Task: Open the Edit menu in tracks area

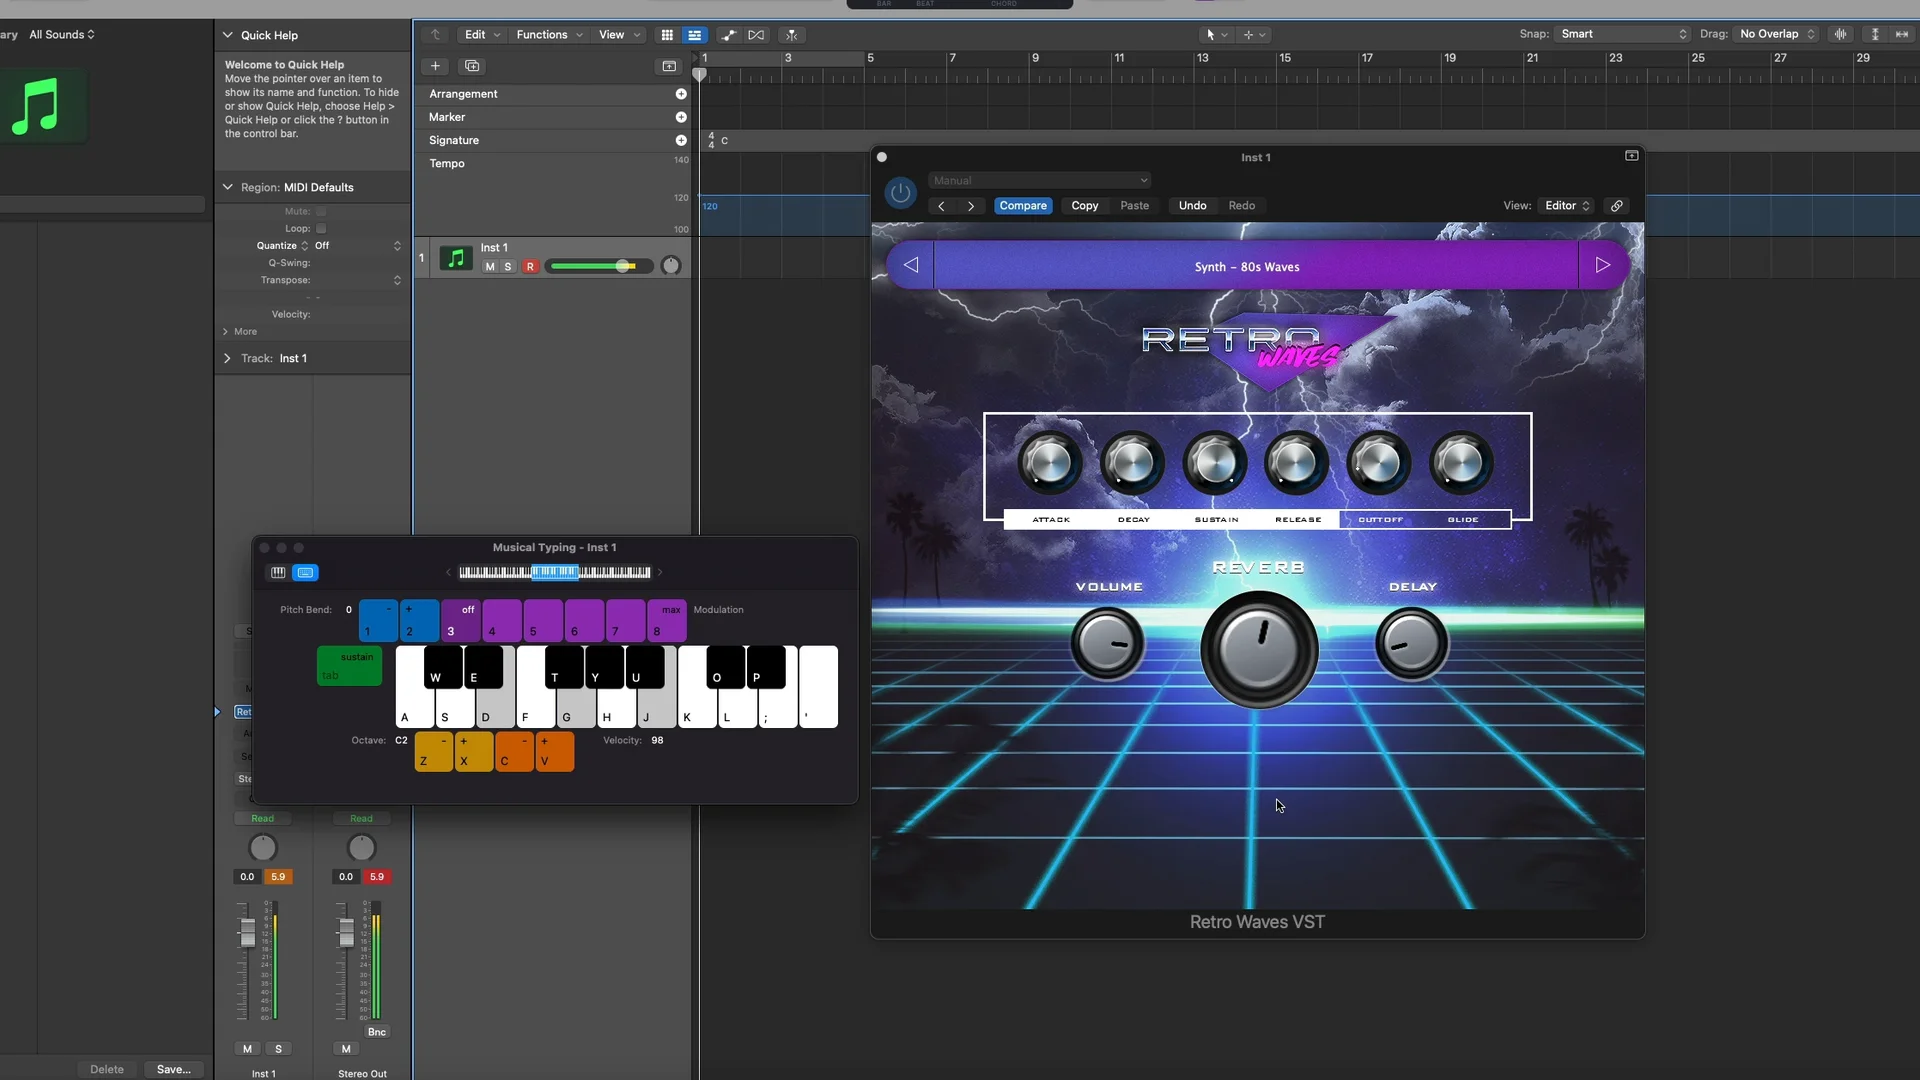Action: click(x=482, y=35)
